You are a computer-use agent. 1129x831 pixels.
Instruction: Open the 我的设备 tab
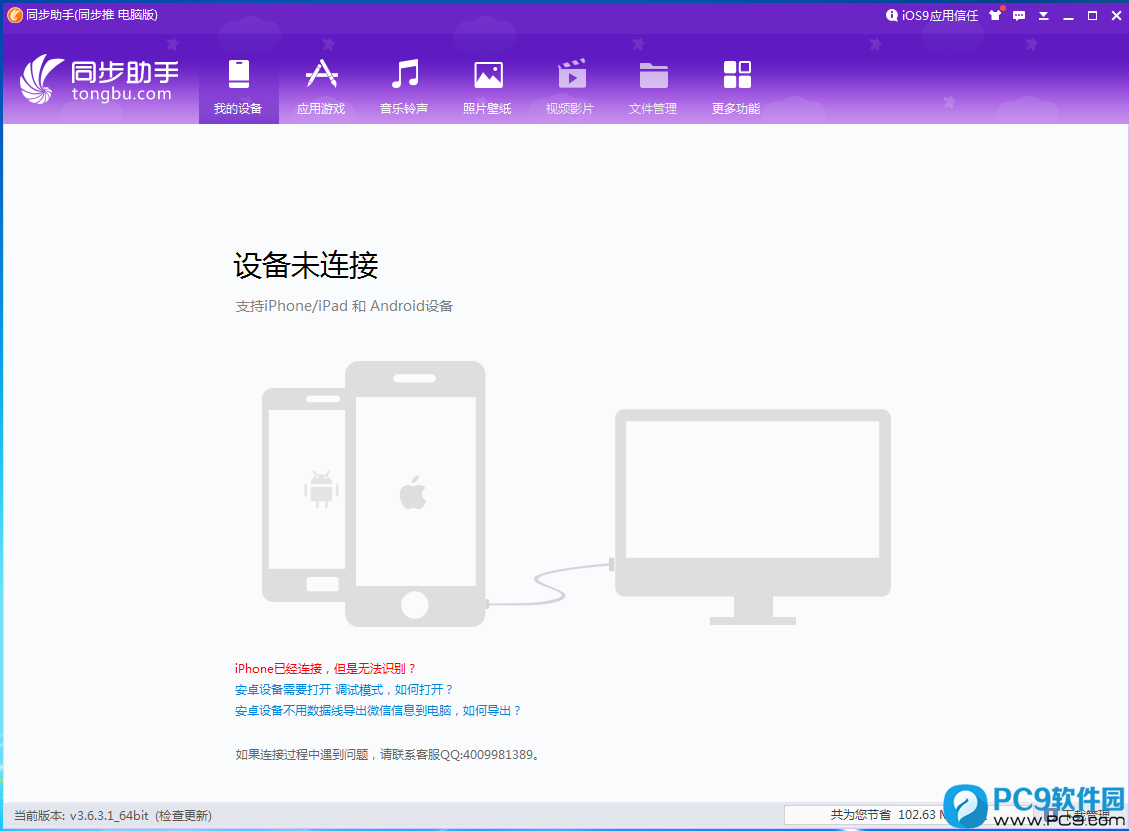[x=238, y=88]
